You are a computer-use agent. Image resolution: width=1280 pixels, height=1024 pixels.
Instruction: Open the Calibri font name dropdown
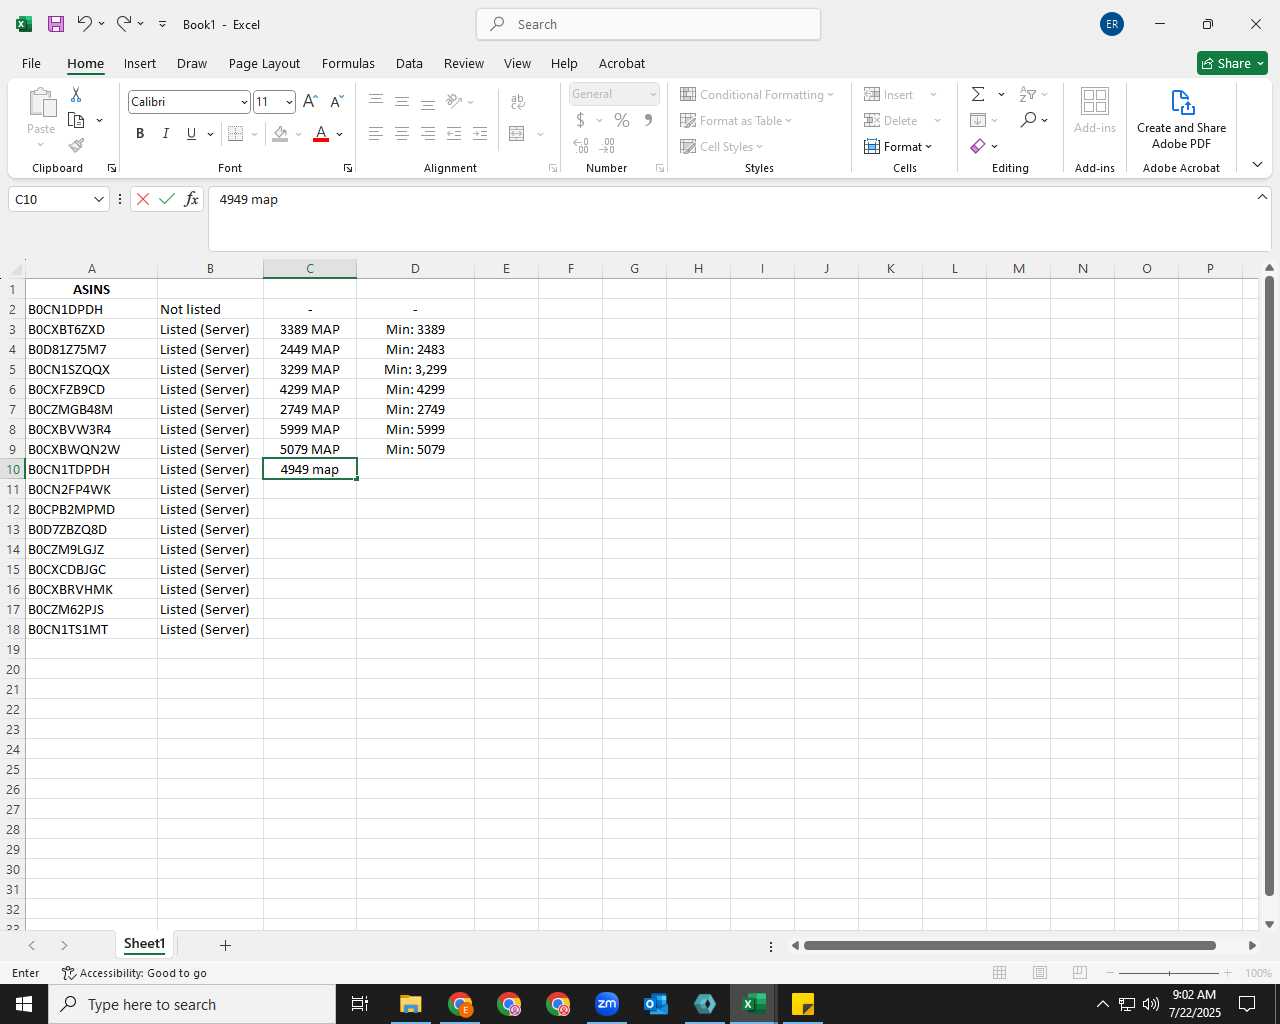tap(244, 102)
